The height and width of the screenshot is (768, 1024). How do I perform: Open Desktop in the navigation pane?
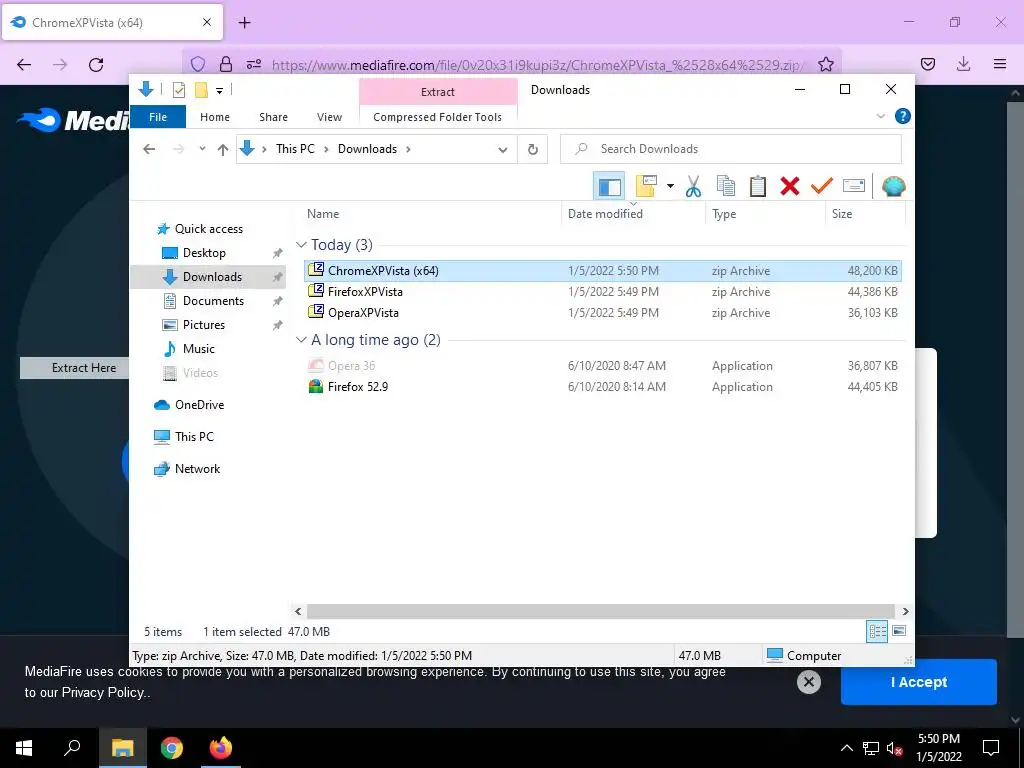[x=204, y=253]
